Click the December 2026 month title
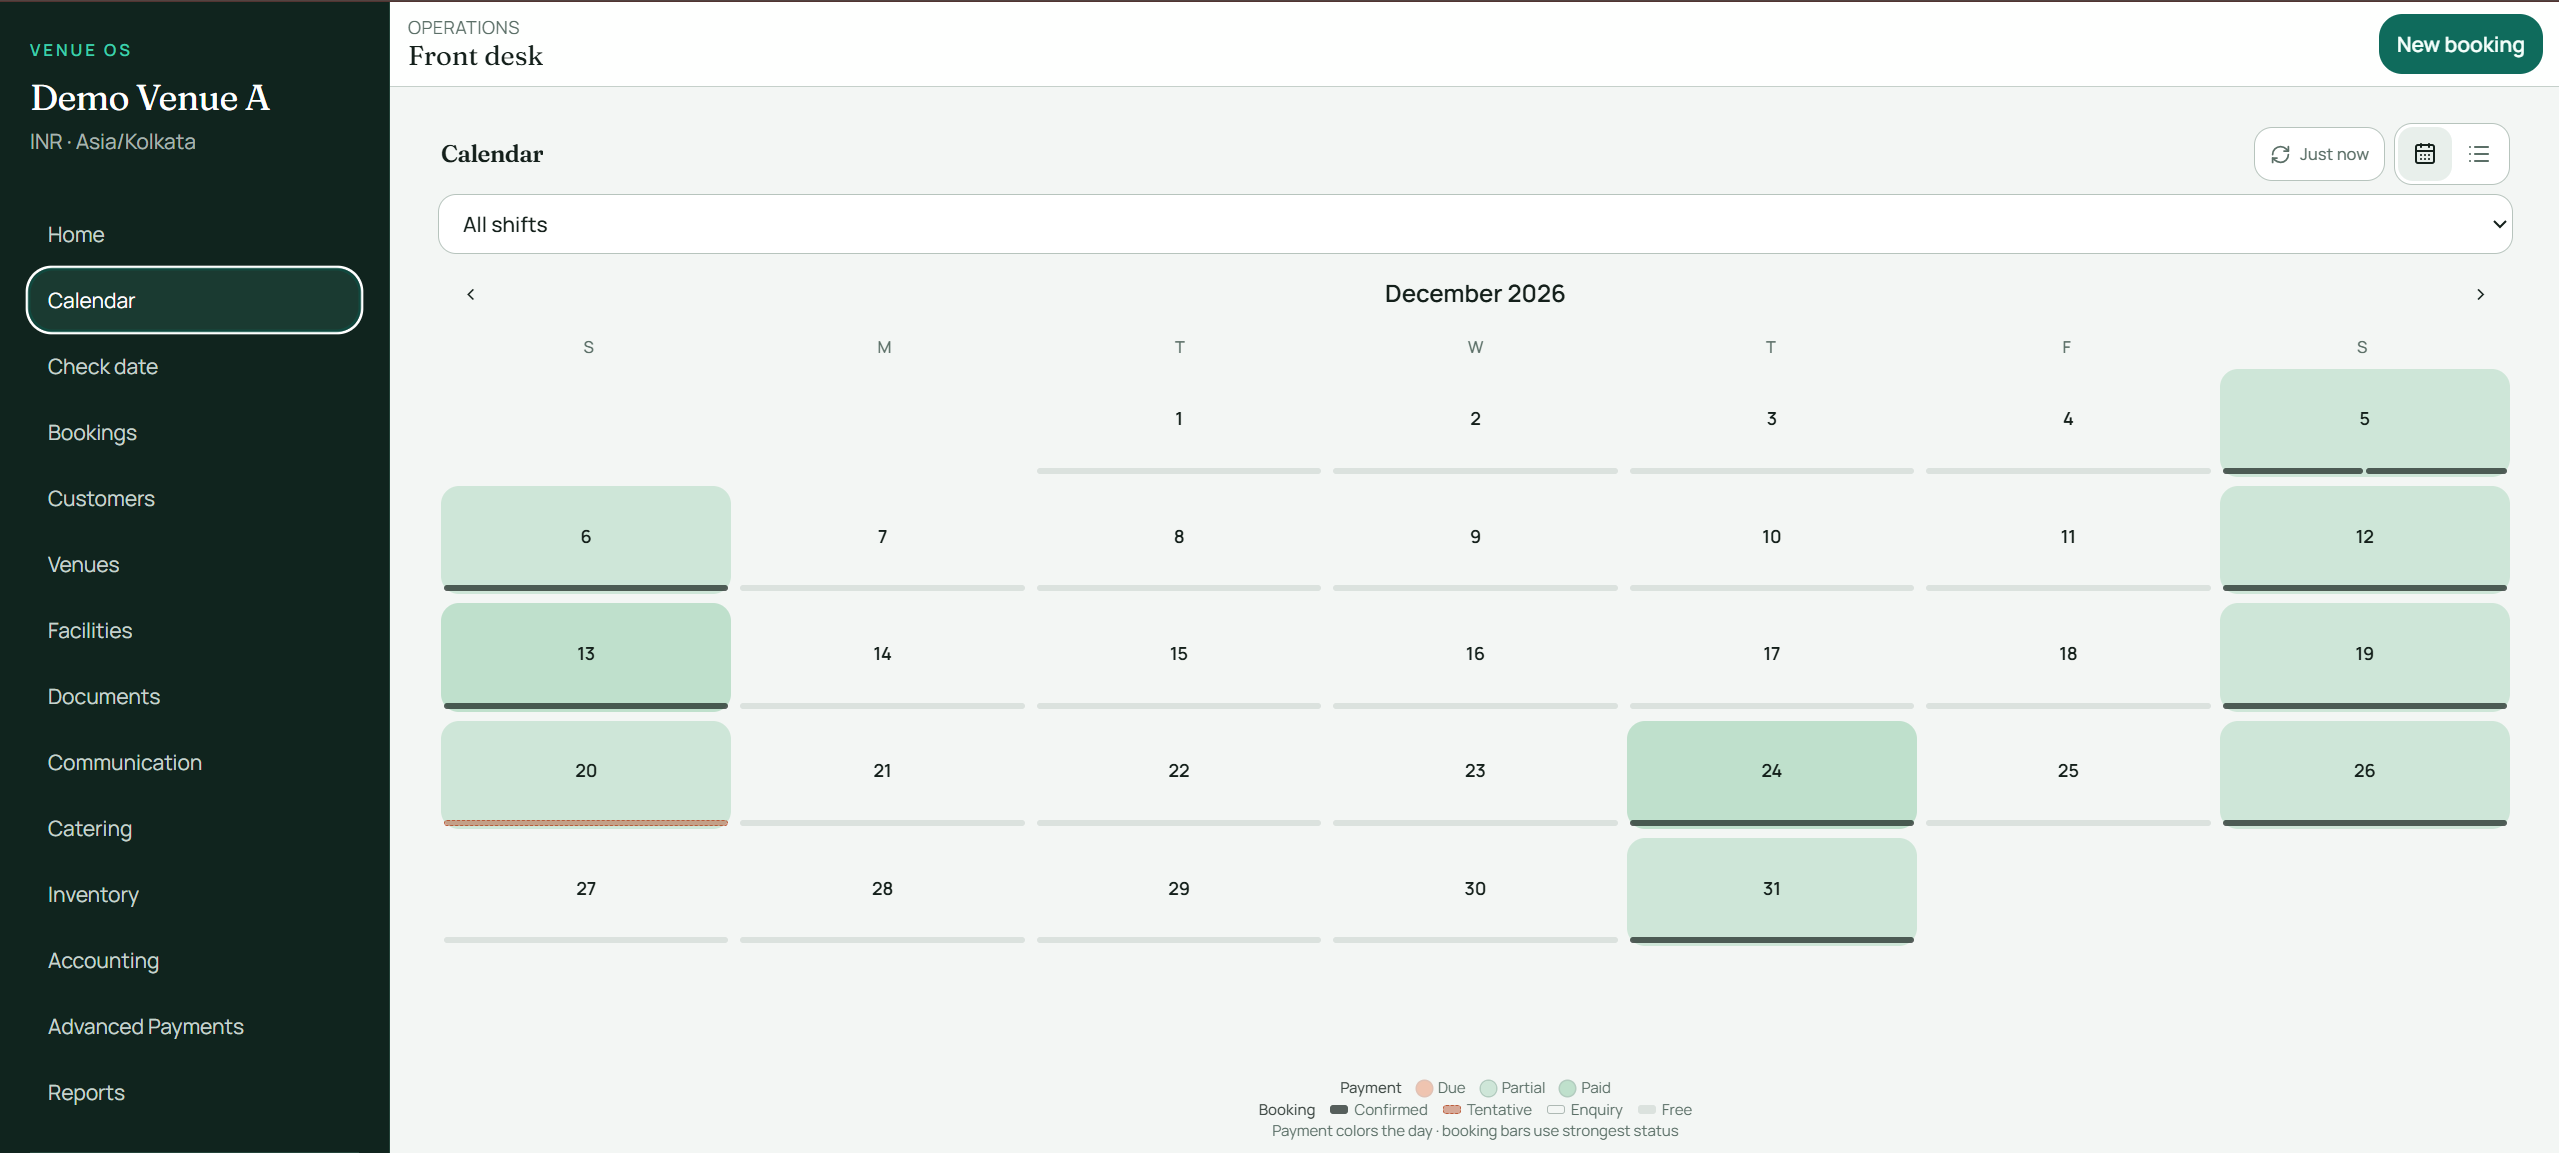This screenshot has height=1153, width=2559. click(1474, 294)
